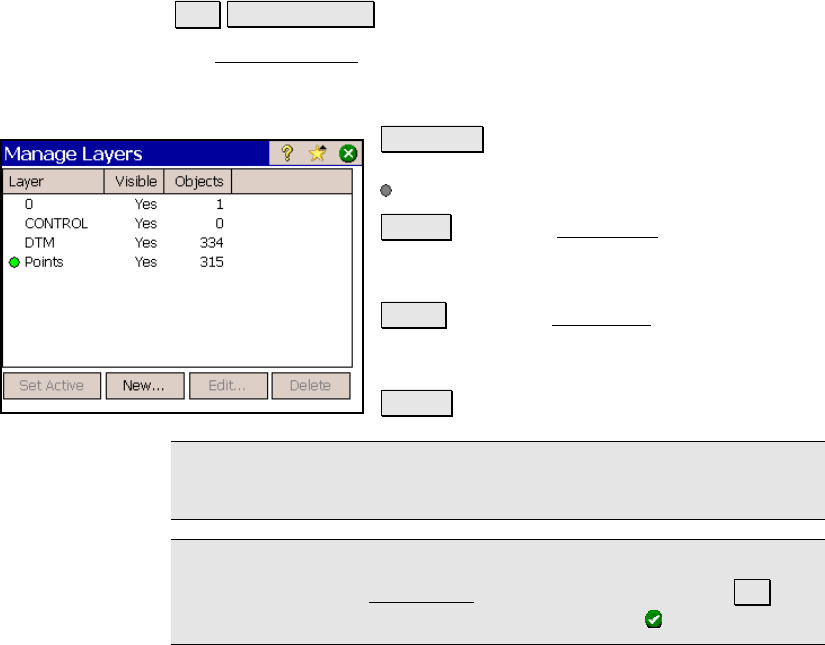825x645 pixels.
Task: Select layer 0 in the list
Action: (x=177, y=204)
